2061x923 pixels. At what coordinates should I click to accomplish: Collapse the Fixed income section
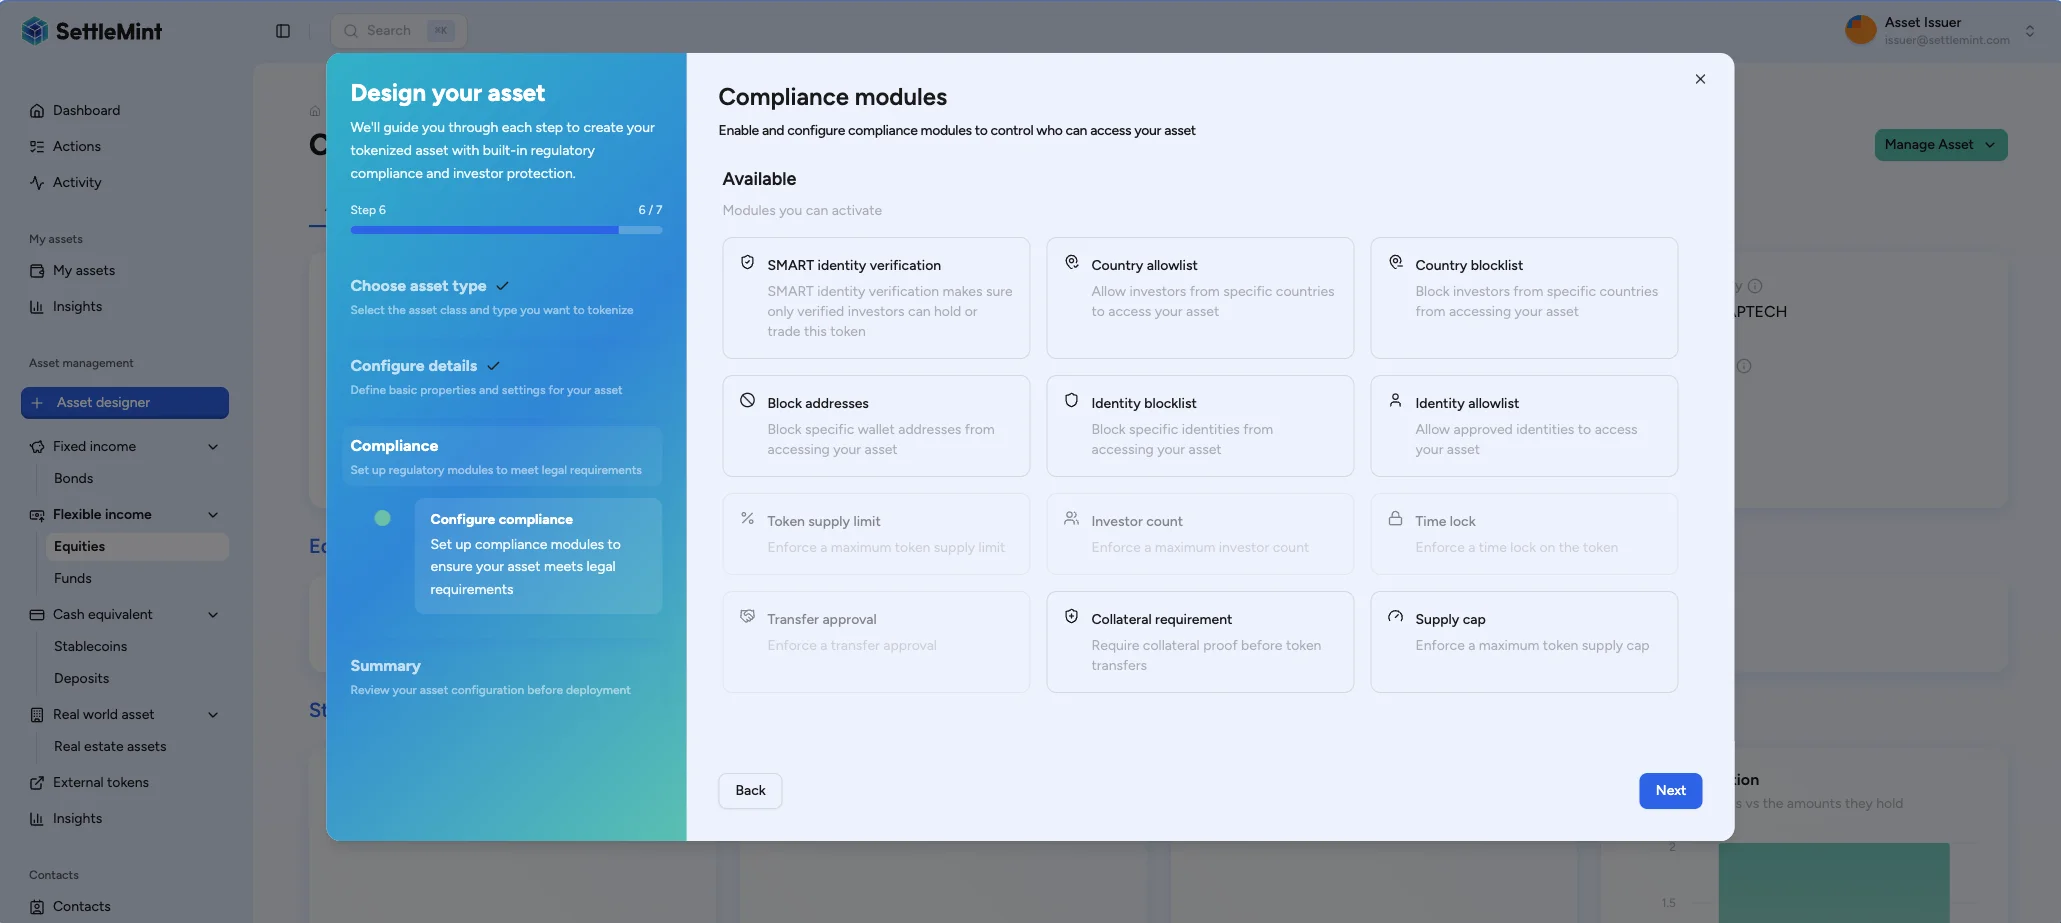(x=213, y=447)
